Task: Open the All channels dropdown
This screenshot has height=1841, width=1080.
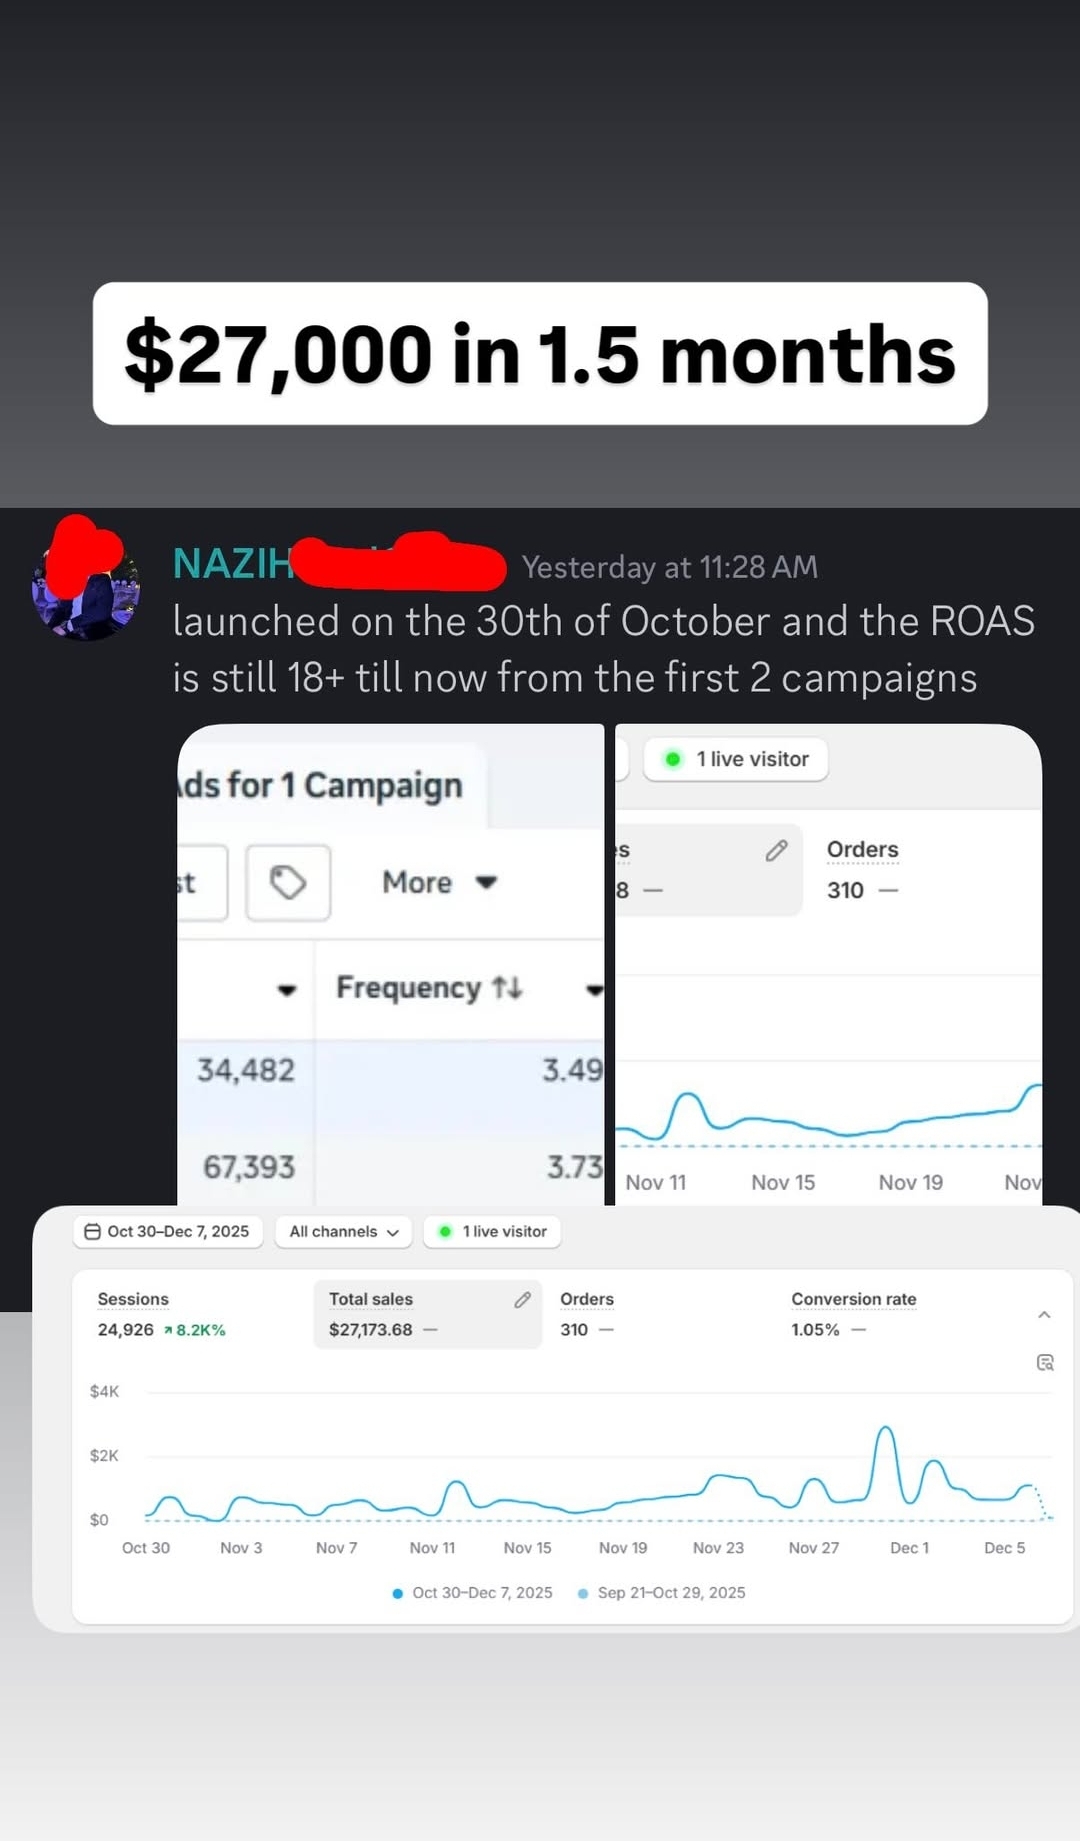Action: coord(343,1231)
